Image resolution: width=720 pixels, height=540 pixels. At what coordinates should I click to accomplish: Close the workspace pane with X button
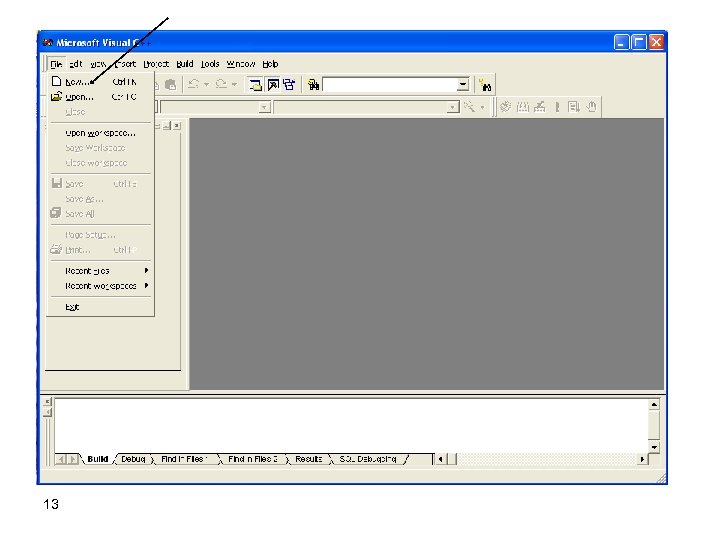(177, 126)
